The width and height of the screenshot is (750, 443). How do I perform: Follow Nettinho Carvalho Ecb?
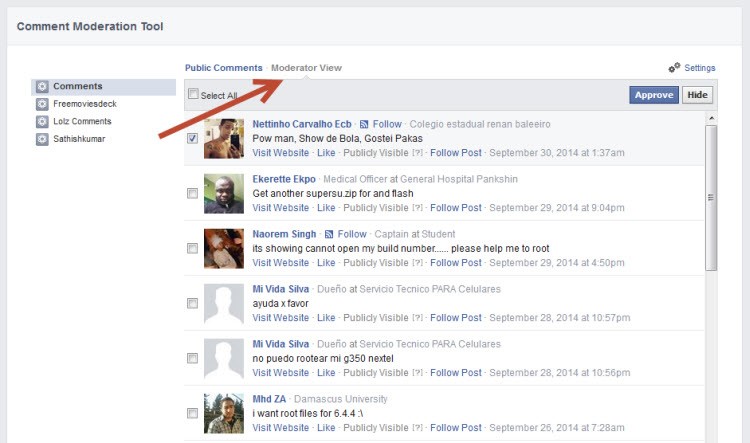387,124
